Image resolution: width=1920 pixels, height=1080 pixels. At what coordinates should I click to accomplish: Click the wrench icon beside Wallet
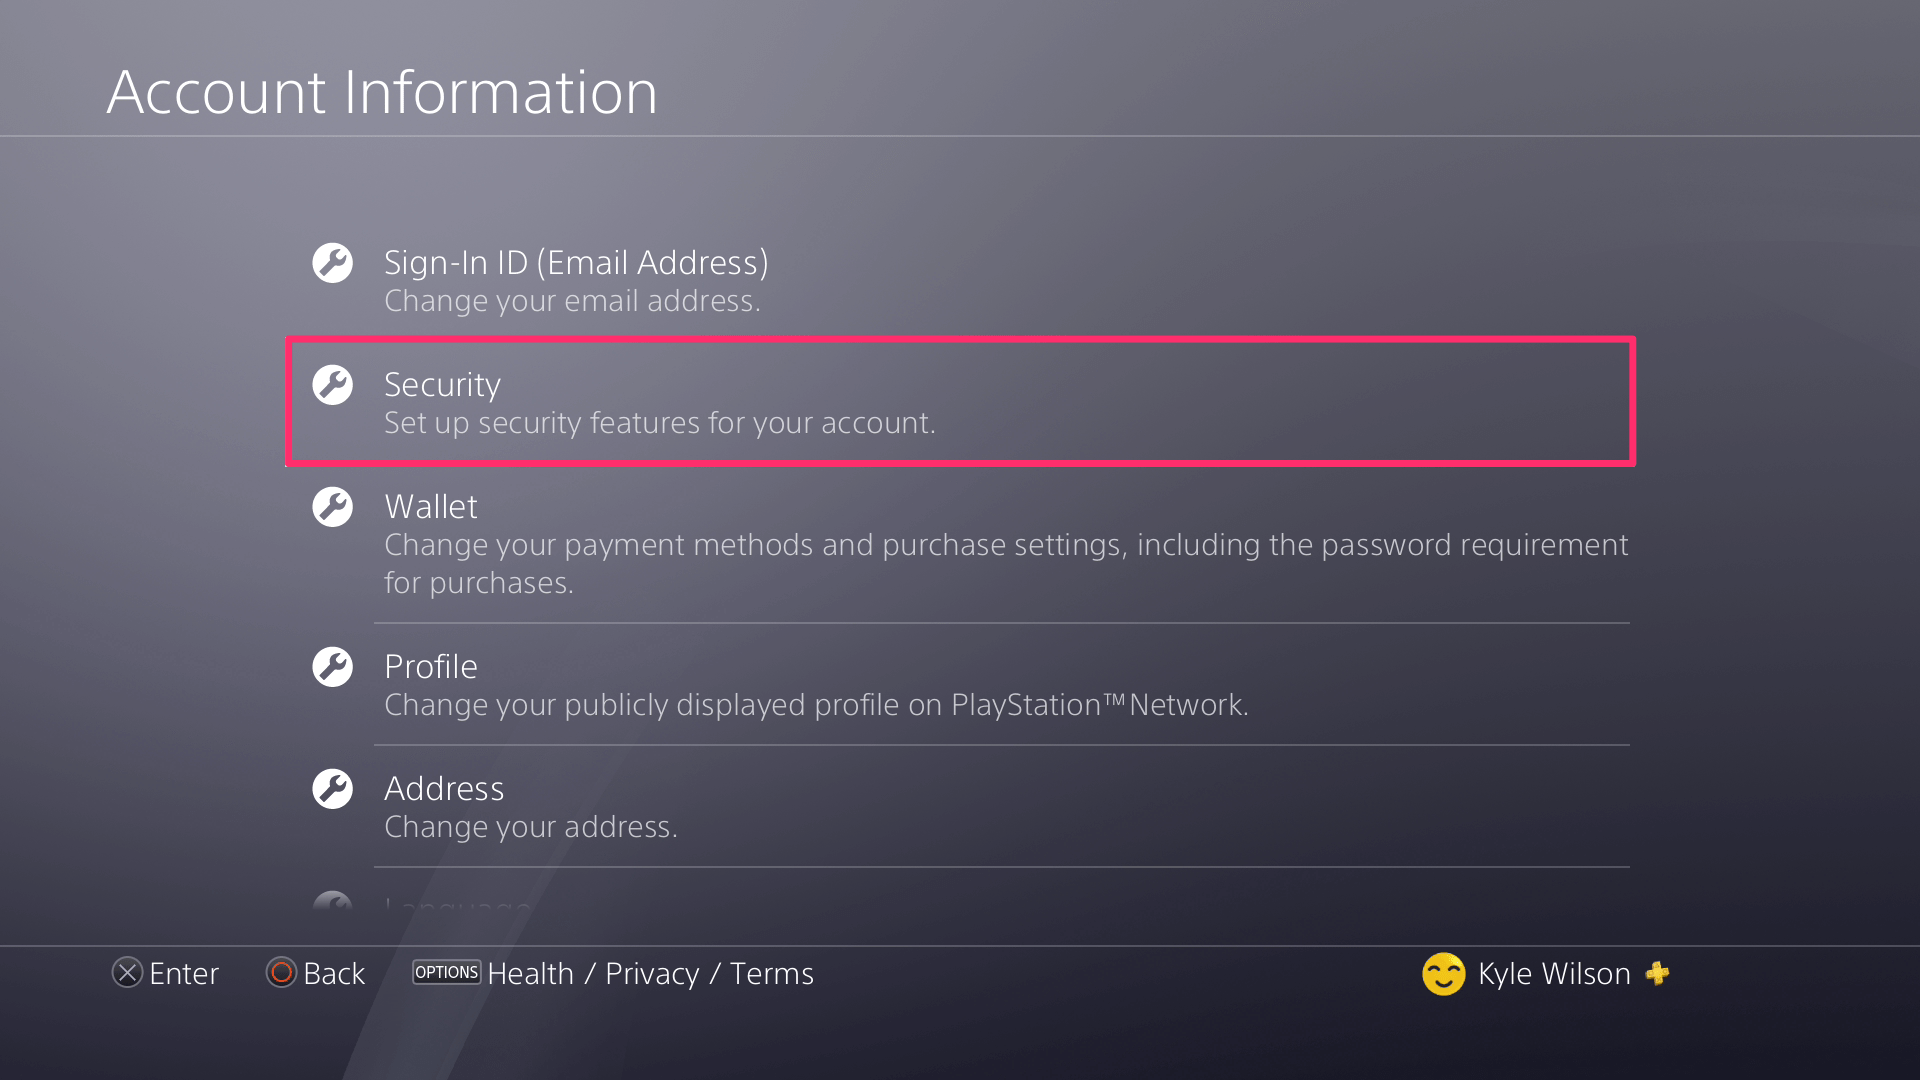tap(332, 507)
